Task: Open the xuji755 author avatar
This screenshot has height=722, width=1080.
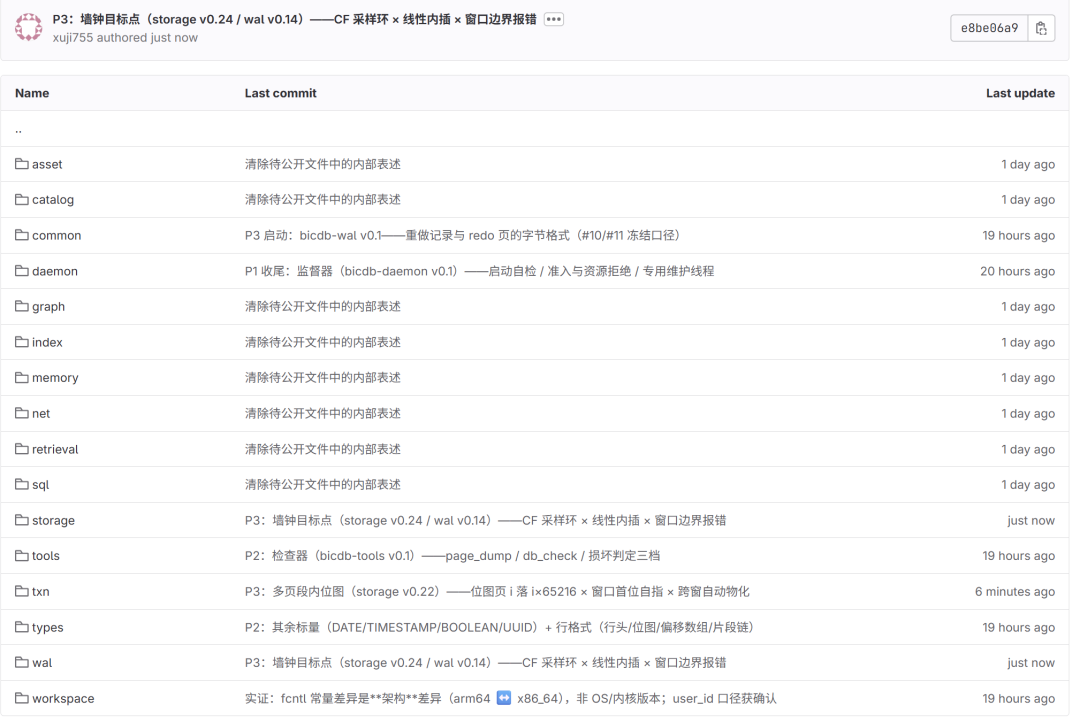Action: click(x=28, y=28)
